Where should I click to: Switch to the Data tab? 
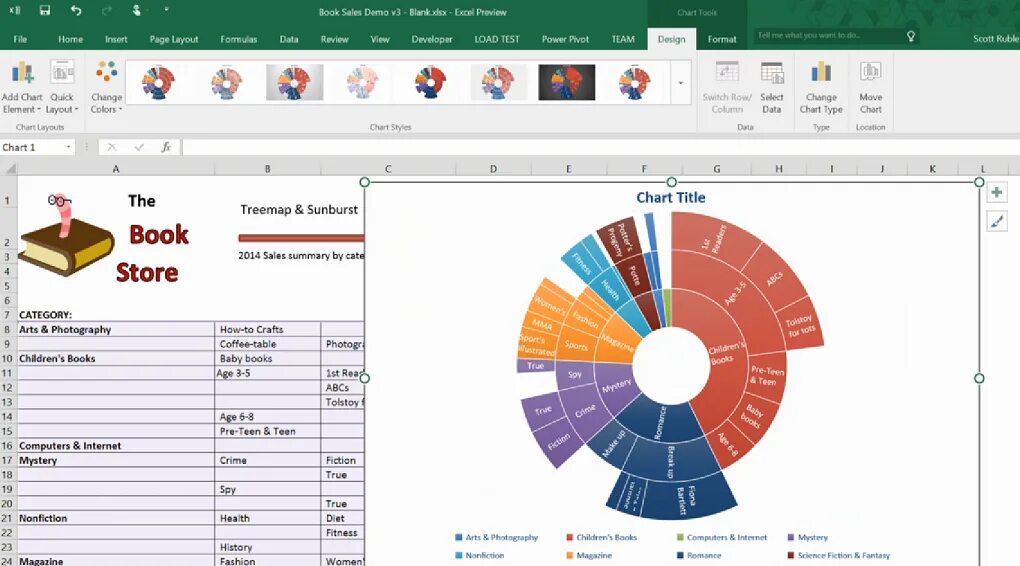pos(288,39)
